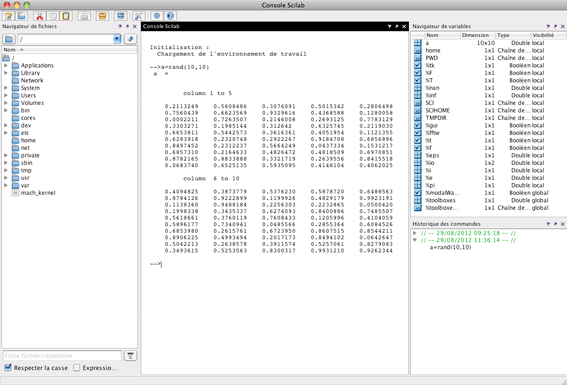Click the open file toolbar icon
567x385 pixels.
point(22,16)
